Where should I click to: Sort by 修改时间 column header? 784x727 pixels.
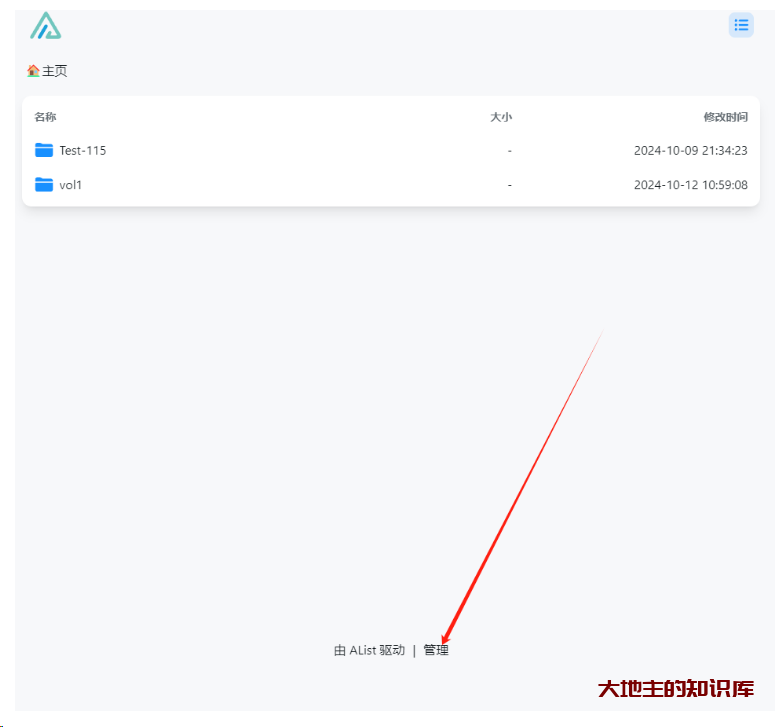click(x=726, y=117)
